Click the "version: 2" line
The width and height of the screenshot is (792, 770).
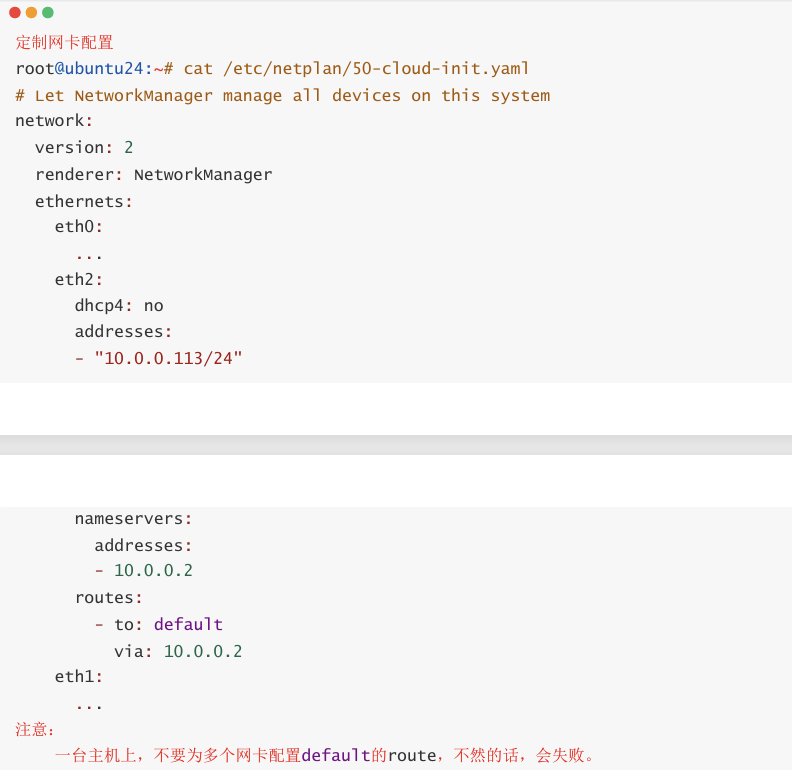click(84, 148)
